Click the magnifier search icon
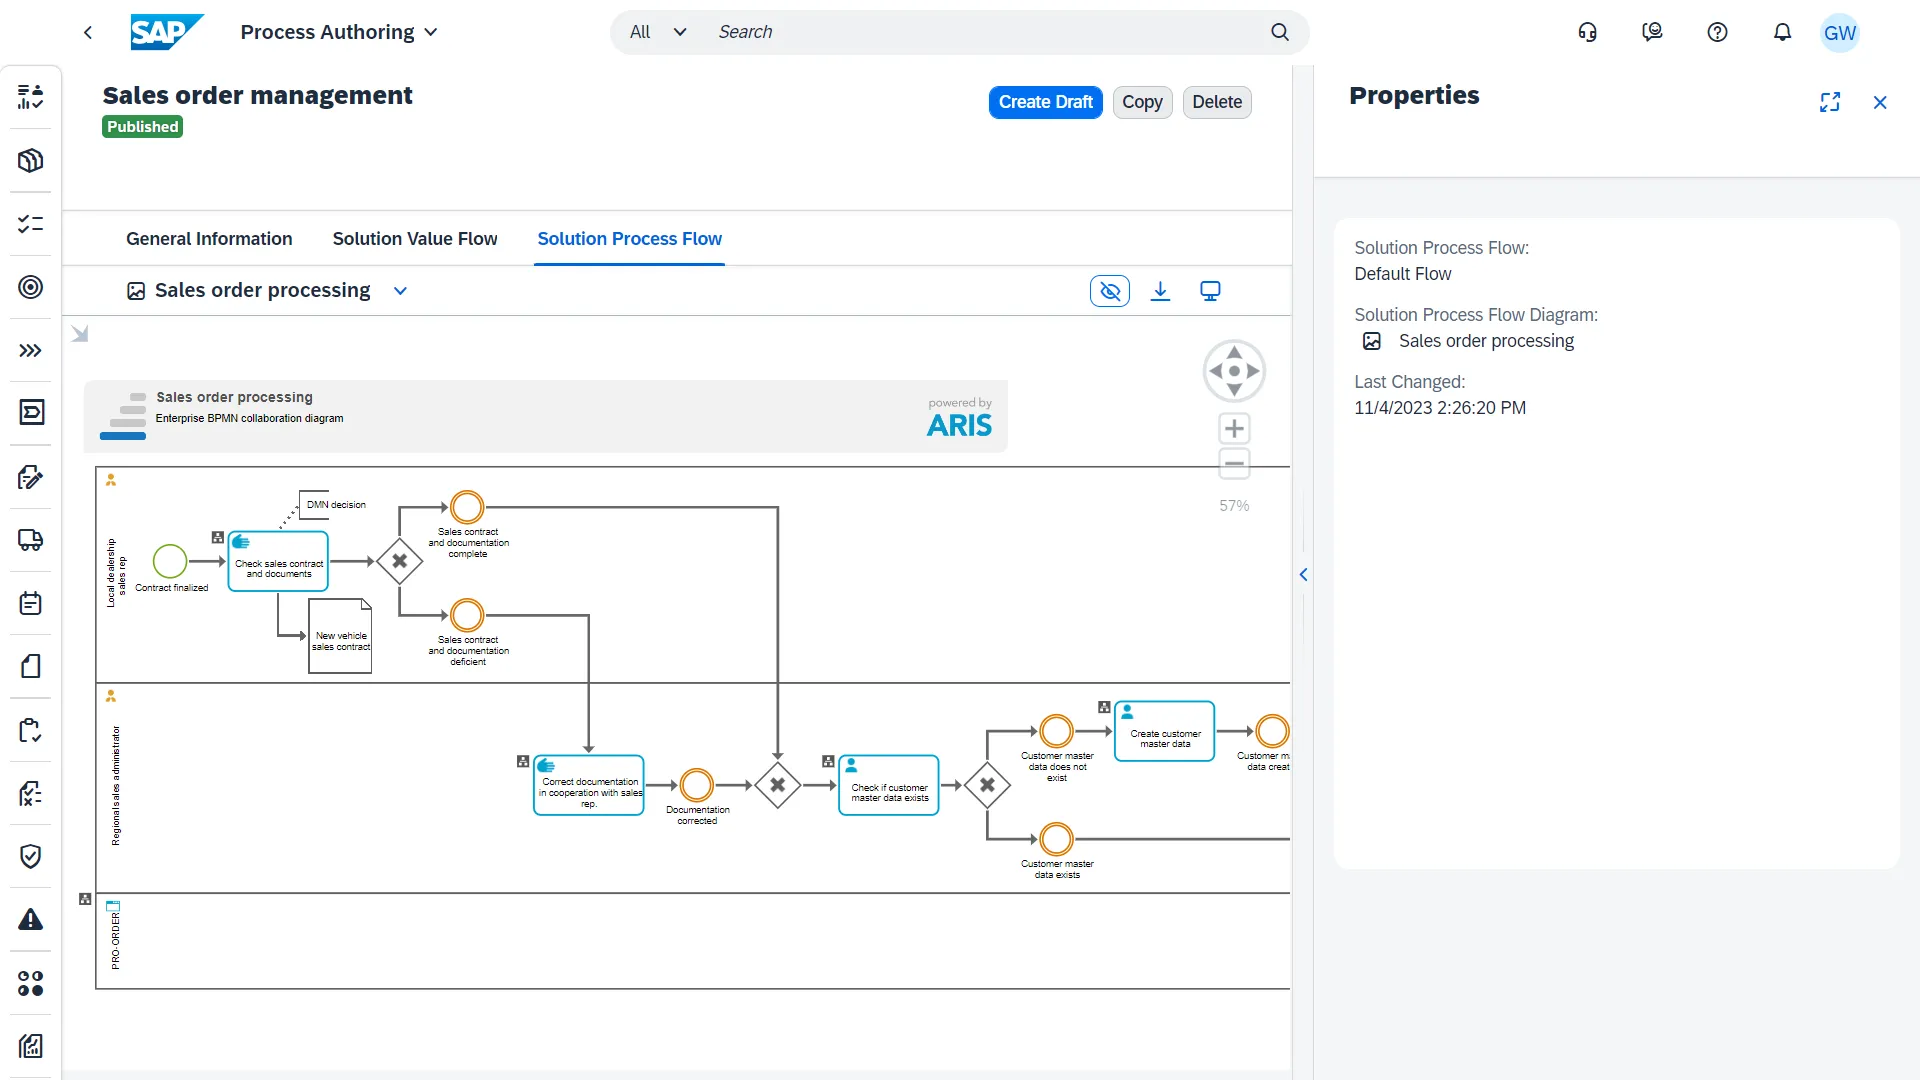The image size is (1920, 1080). pyautogui.click(x=1280, y=32)
